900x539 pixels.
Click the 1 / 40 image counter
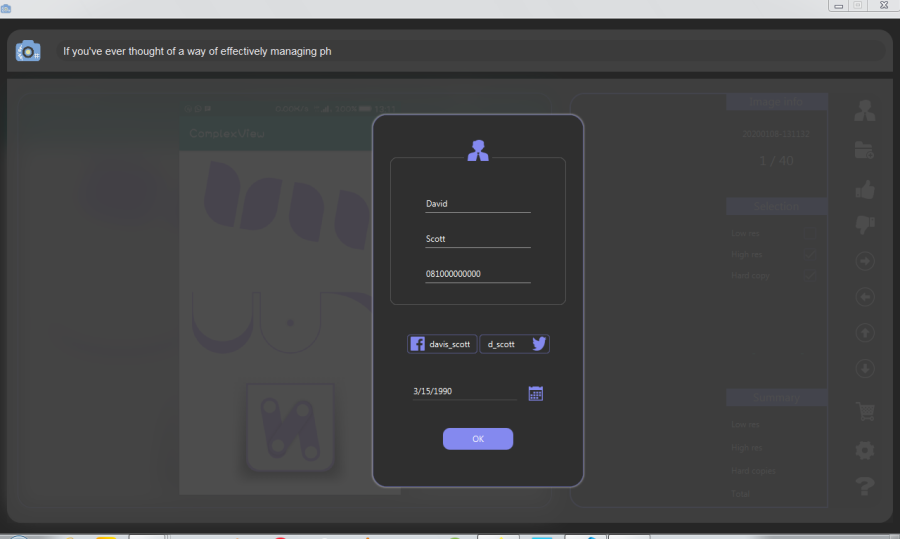[x=776, y=161]
